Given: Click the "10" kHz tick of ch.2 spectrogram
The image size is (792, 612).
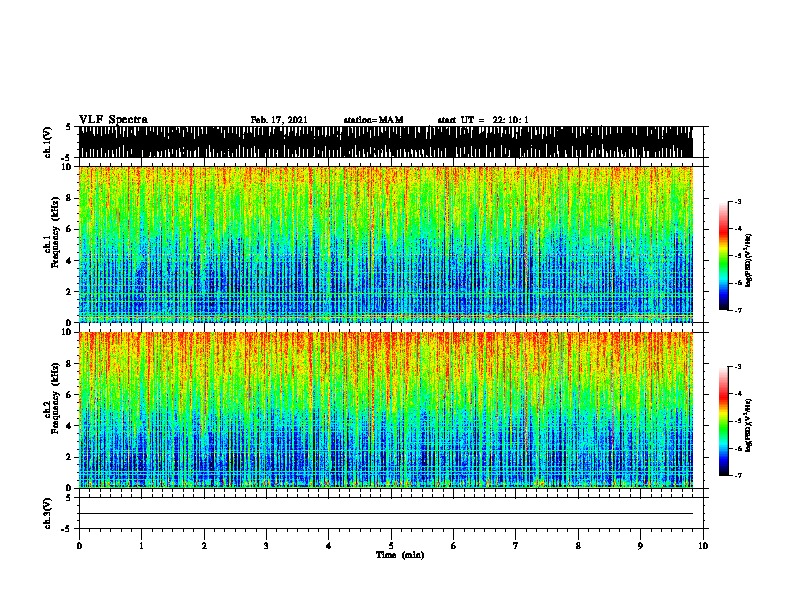Looking at the screenshot, I should 68,332.
